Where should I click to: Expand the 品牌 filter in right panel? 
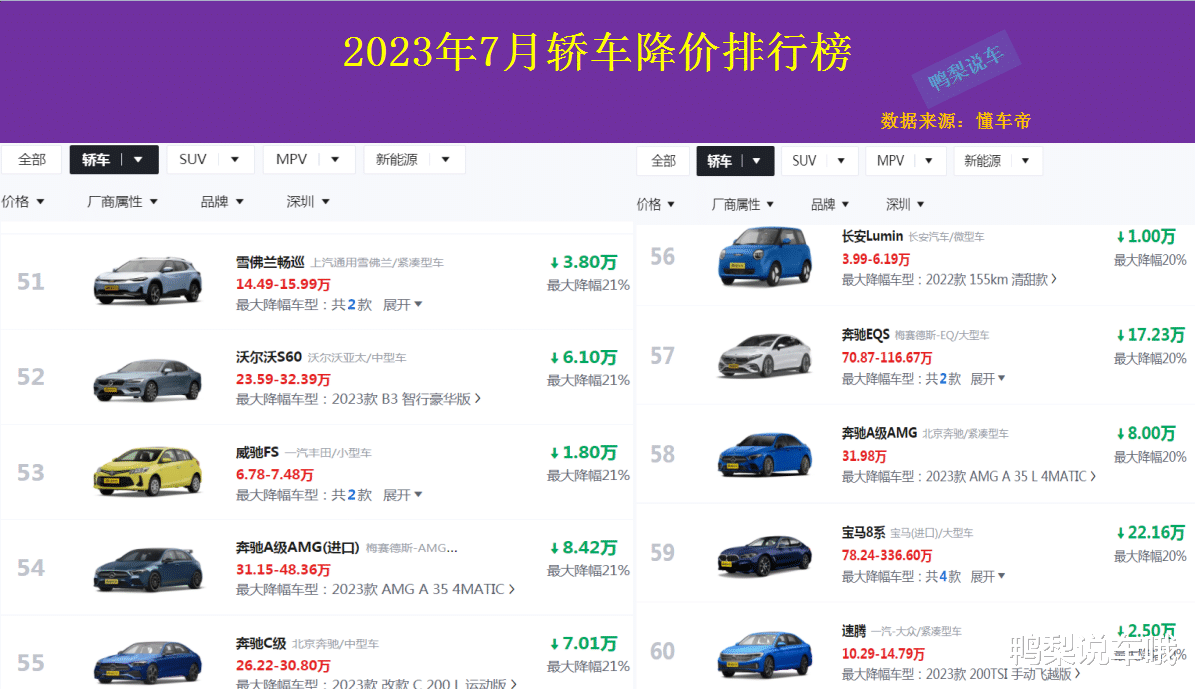click(x=830, y=204)
